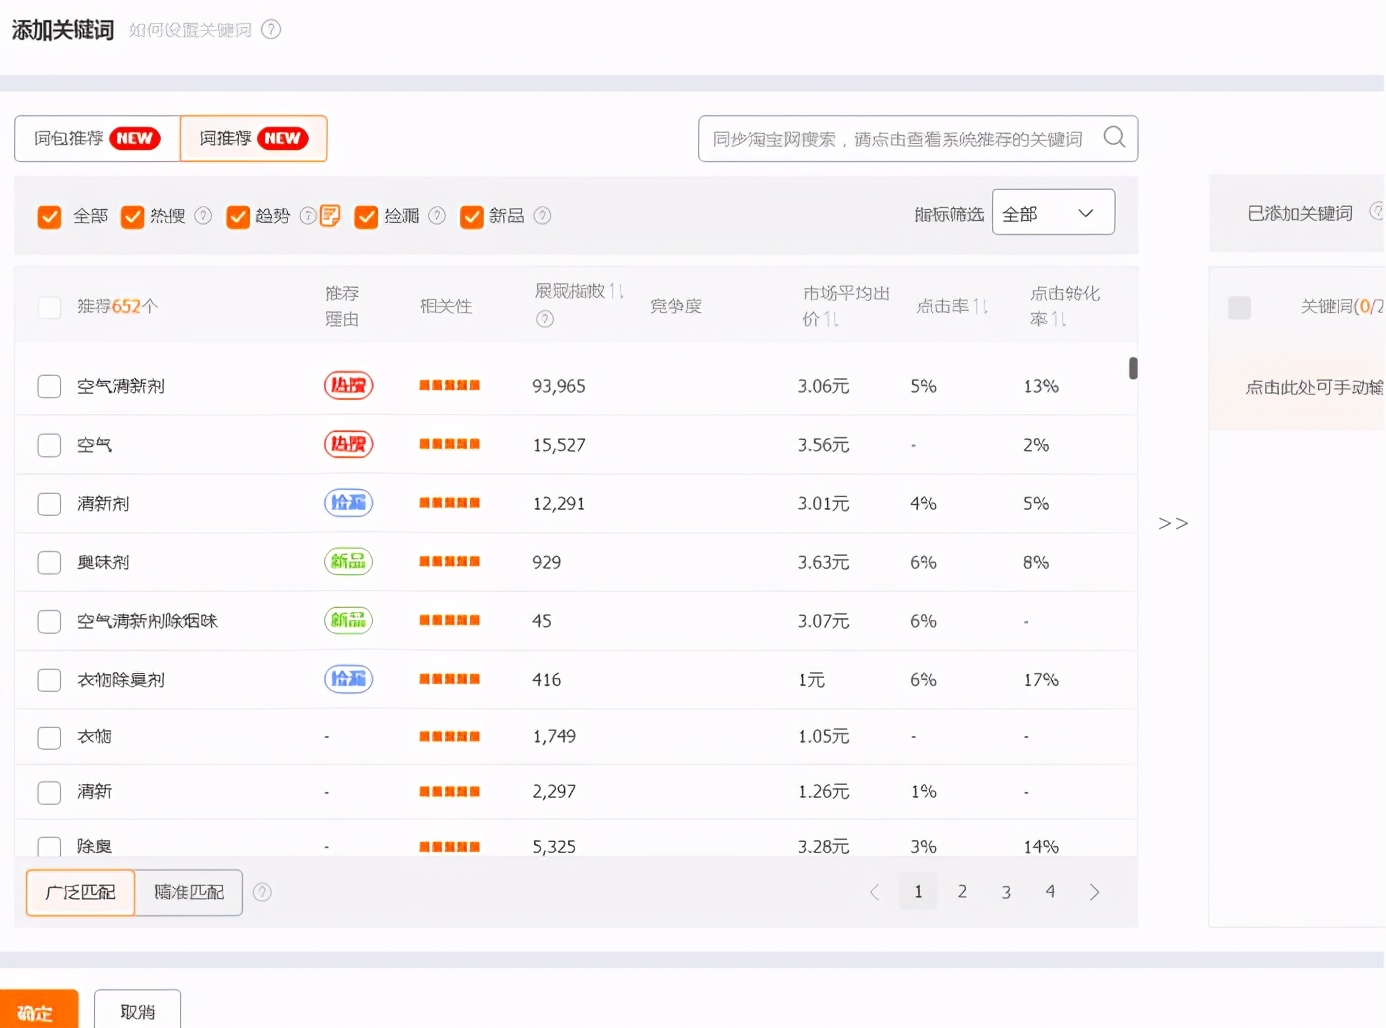Go to next page arrow
Image resolution: width=1386 pixels, height=1028 pixels.
tap(1094, 892)
